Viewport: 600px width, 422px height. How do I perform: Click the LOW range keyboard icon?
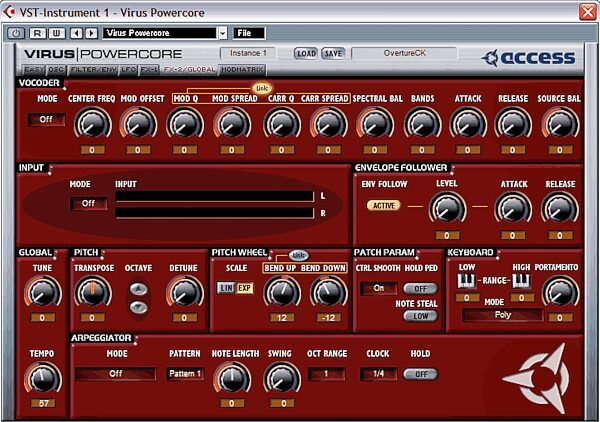pos(466,281)
